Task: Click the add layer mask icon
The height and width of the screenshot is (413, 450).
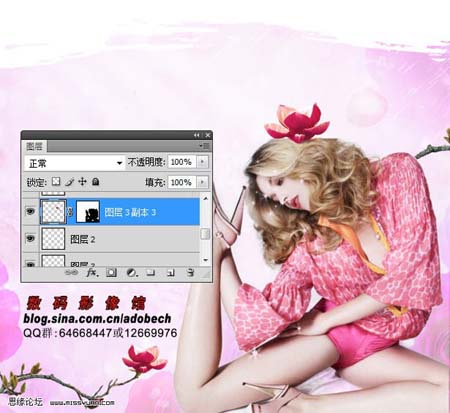Action: 111,273
